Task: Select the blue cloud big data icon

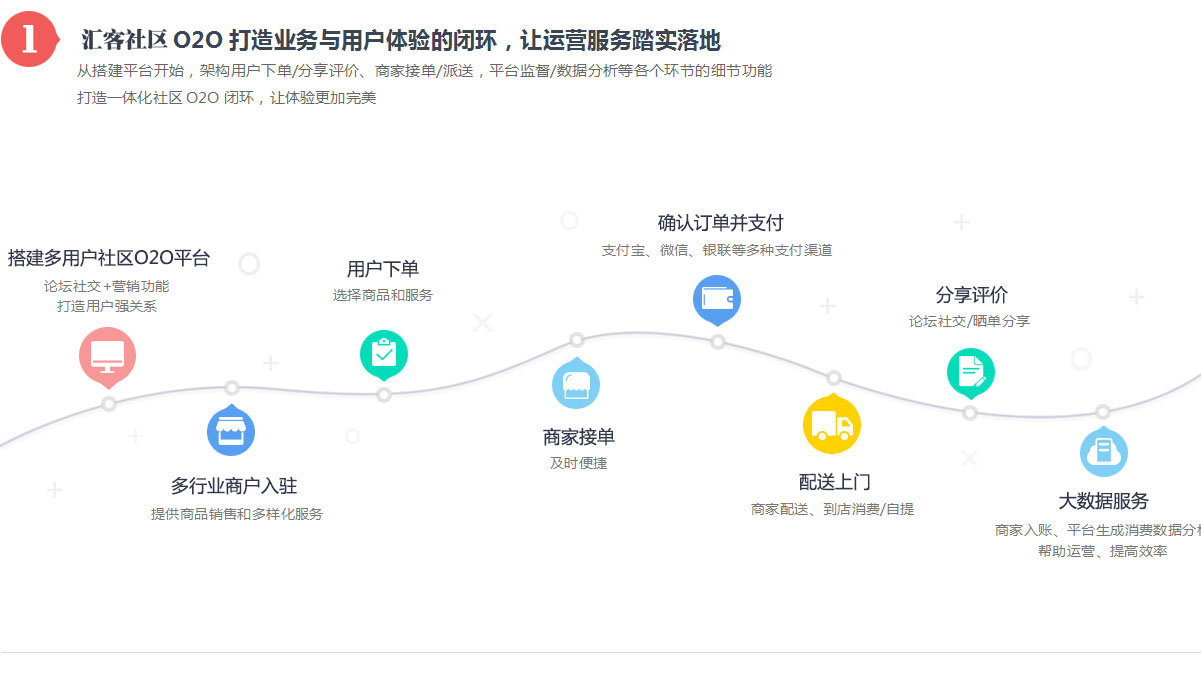Action: (x=1104, y=452)
